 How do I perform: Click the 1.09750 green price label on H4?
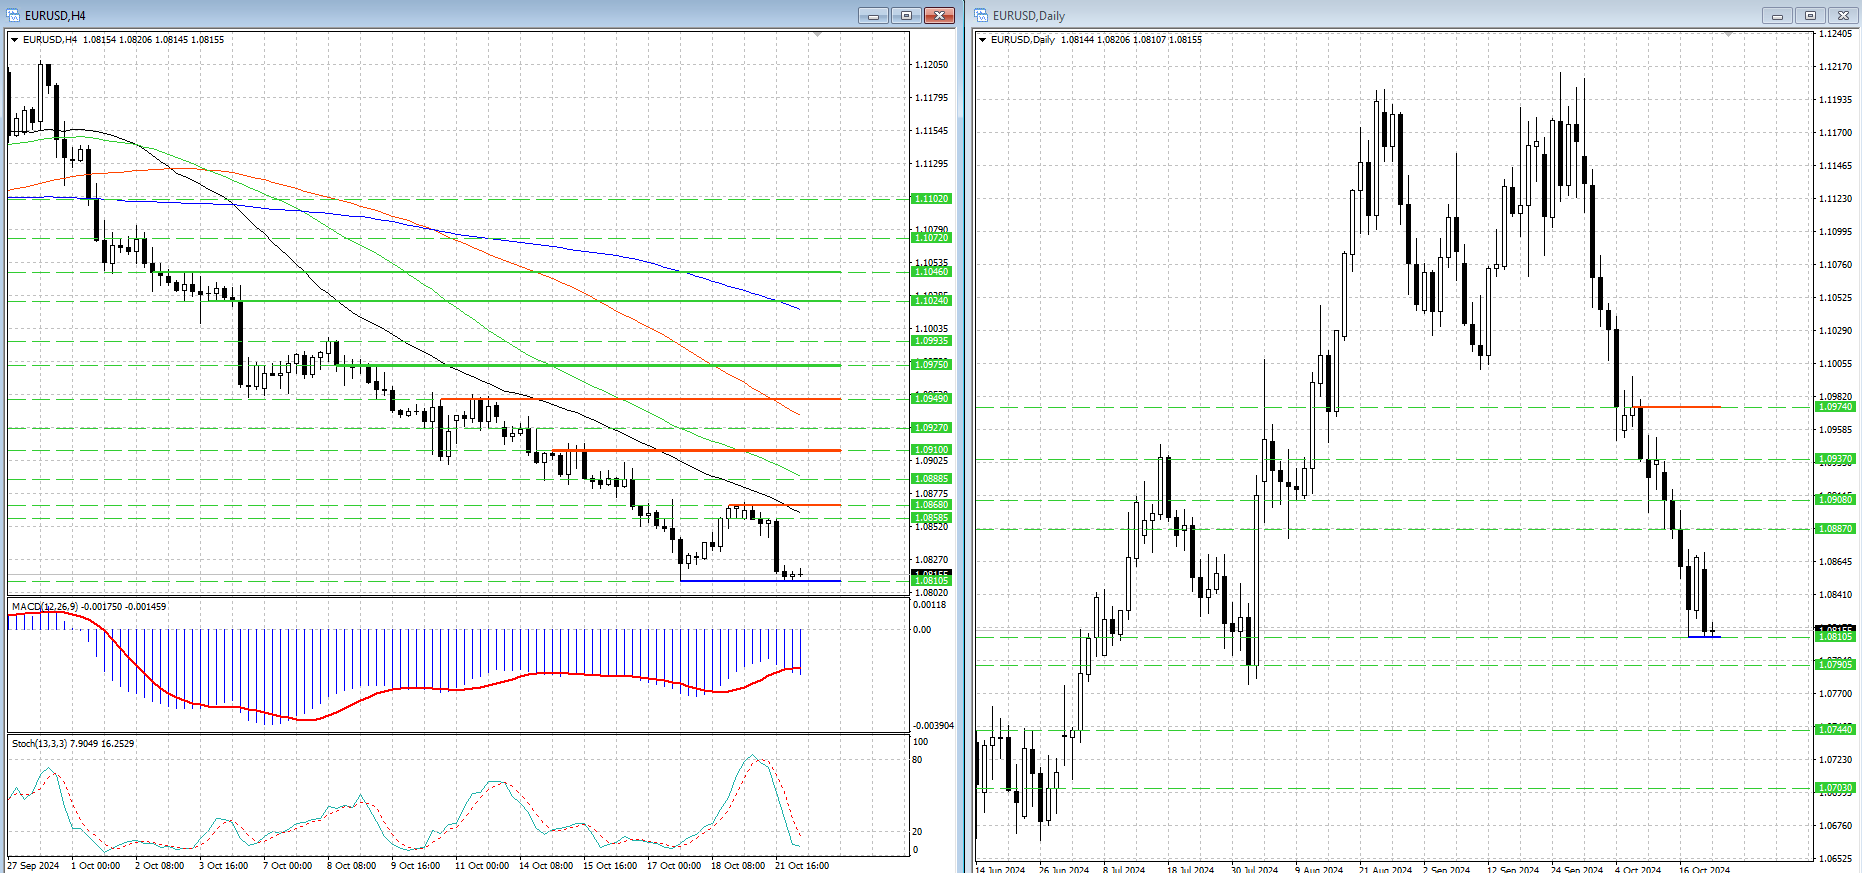pyautogui.click(x=931, y=365)
